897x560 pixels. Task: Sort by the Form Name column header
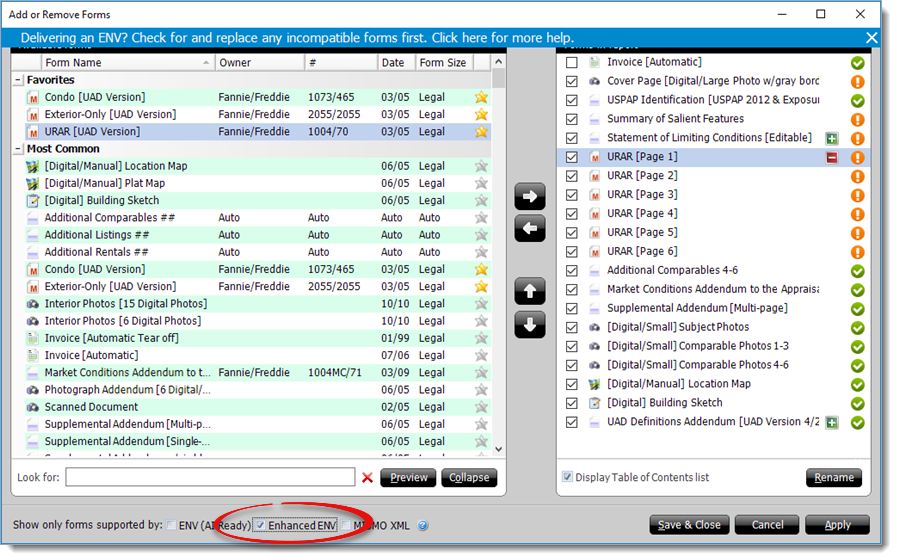(128, 62)
